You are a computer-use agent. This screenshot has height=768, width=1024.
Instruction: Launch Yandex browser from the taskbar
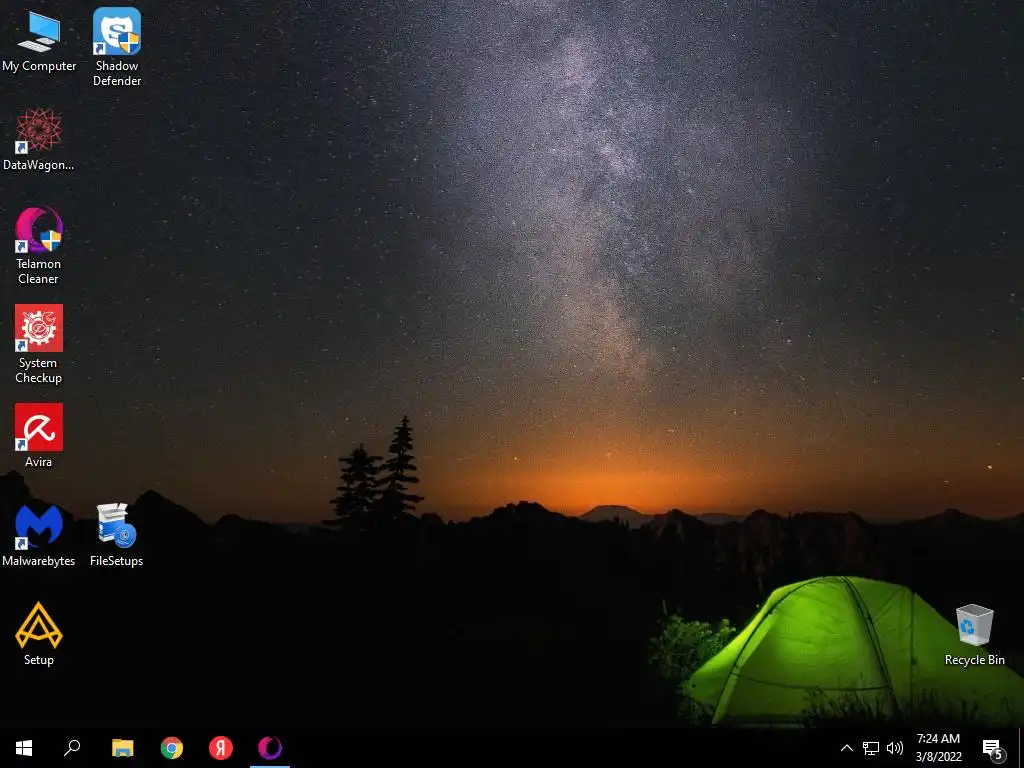point(221,748)
